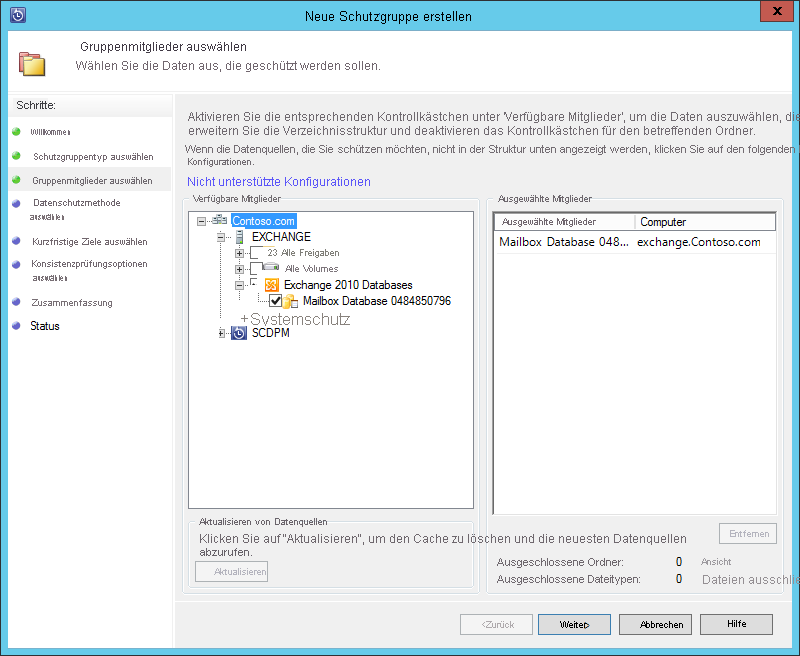Collapse the Exchange 2010 Databases node
Image resolution: width=800 pixels, height=656 pixels.
pos(239,285)
